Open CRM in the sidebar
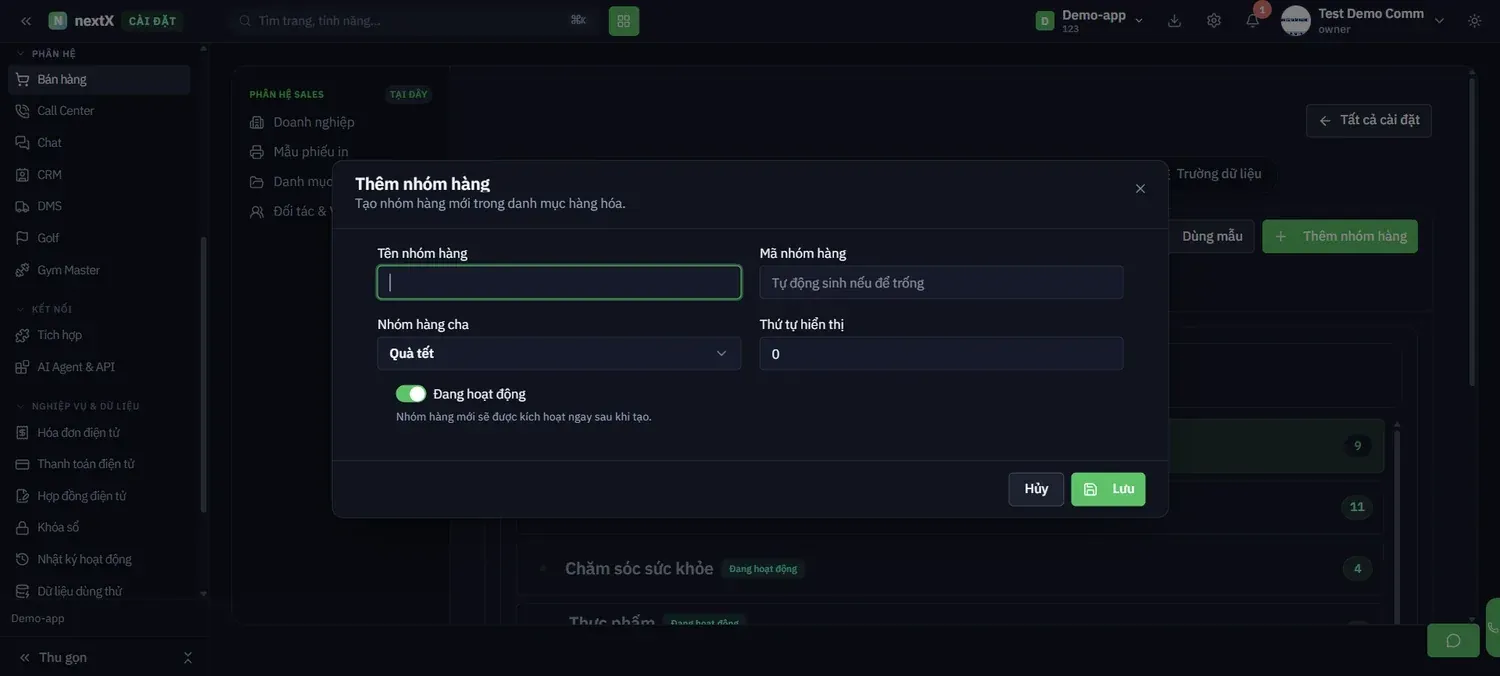Viewport: 1500px width, 676px height. pyautogui.click(x=99, y=175)
